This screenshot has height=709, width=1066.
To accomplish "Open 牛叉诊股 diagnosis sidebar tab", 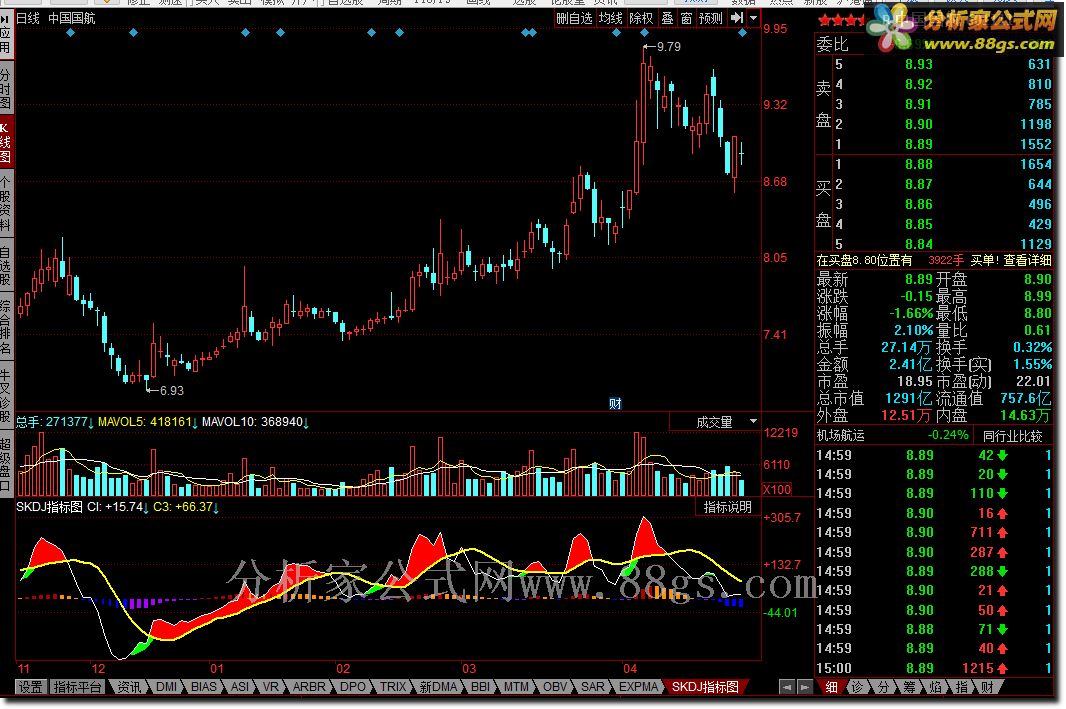I will coord(5,396).
